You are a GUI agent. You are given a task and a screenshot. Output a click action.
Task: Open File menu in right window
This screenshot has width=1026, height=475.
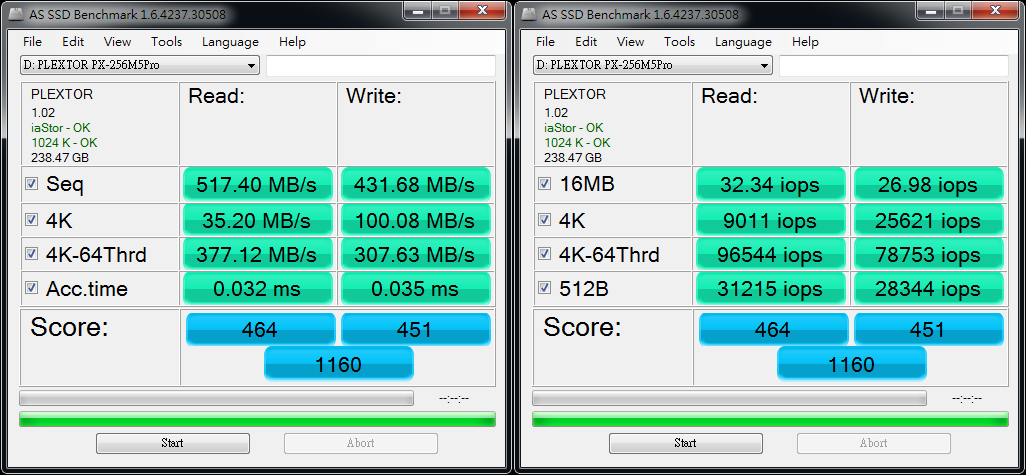click(x=545, y=42)
